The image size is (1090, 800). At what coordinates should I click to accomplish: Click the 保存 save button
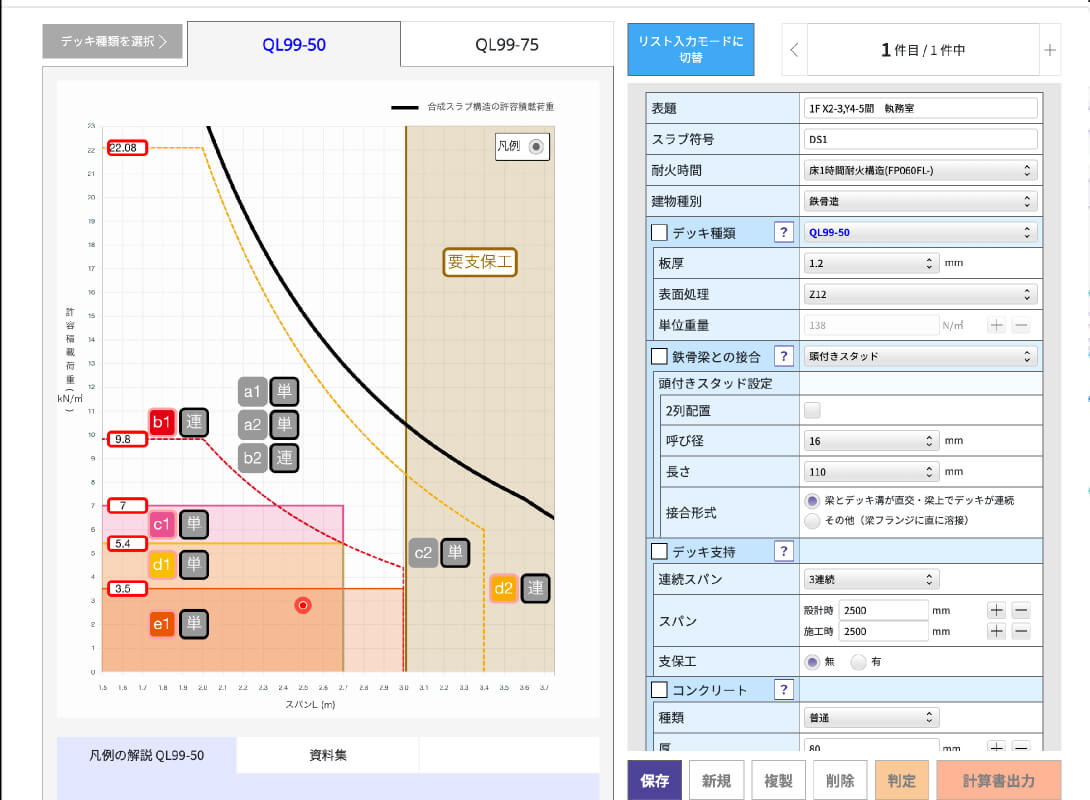(654, 781)
